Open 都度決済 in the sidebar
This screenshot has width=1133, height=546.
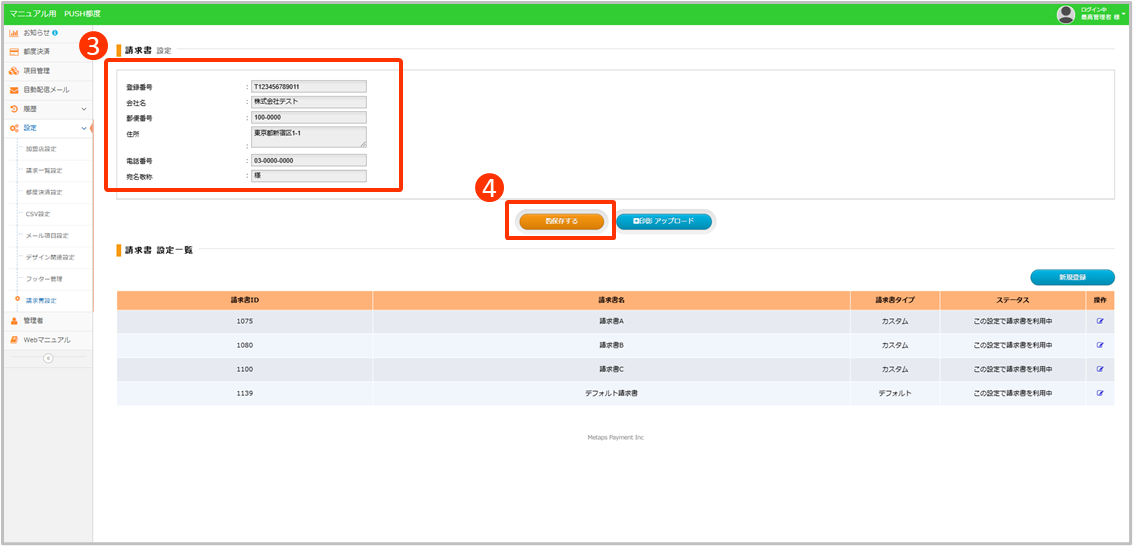pyautogui.click(x=37, y=51)
